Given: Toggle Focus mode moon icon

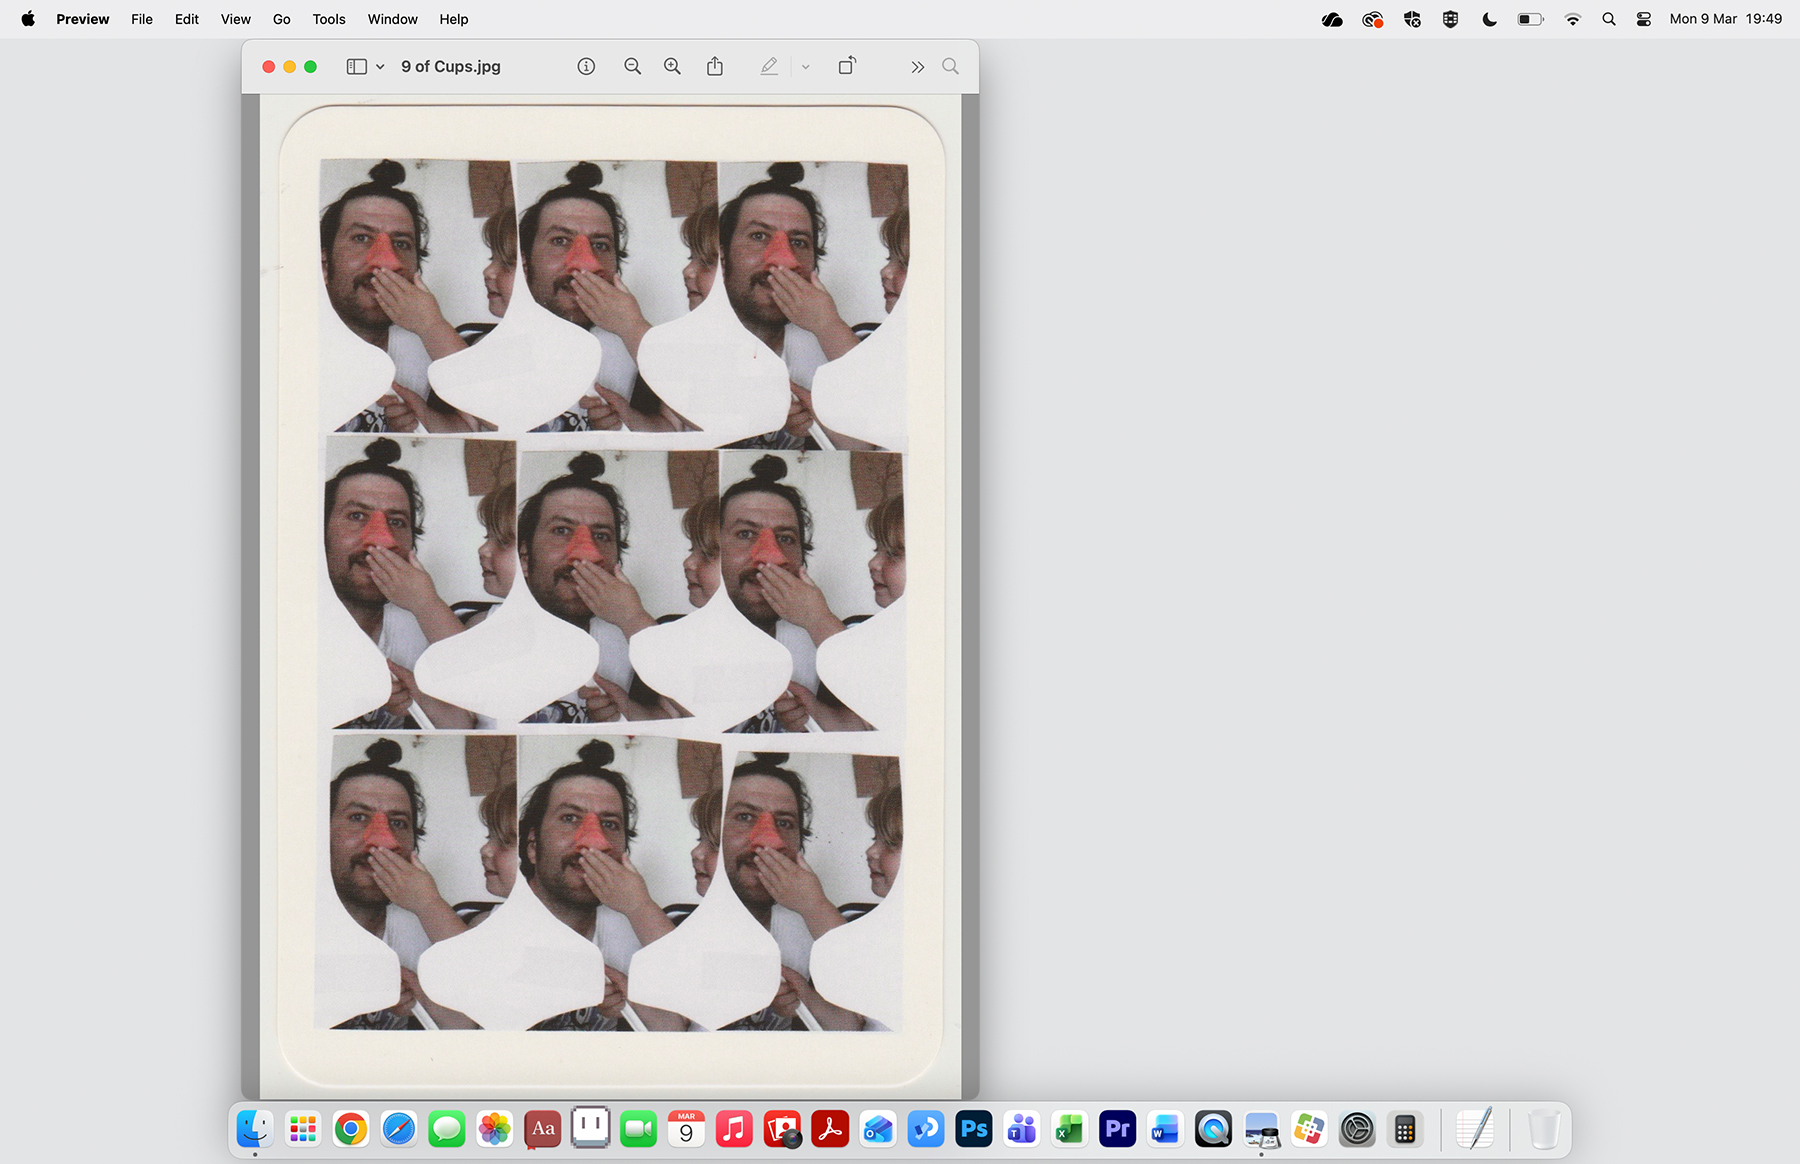Looking at the screenshot, I should [1489, 19].
